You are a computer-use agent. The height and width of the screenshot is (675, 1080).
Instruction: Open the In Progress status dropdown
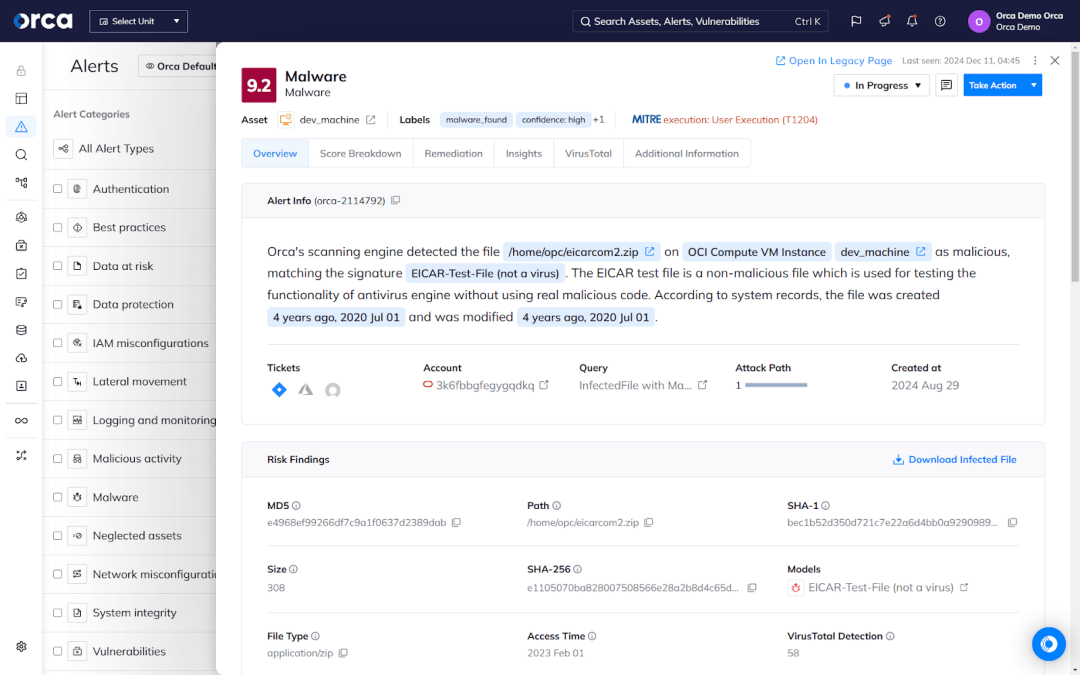882,85
